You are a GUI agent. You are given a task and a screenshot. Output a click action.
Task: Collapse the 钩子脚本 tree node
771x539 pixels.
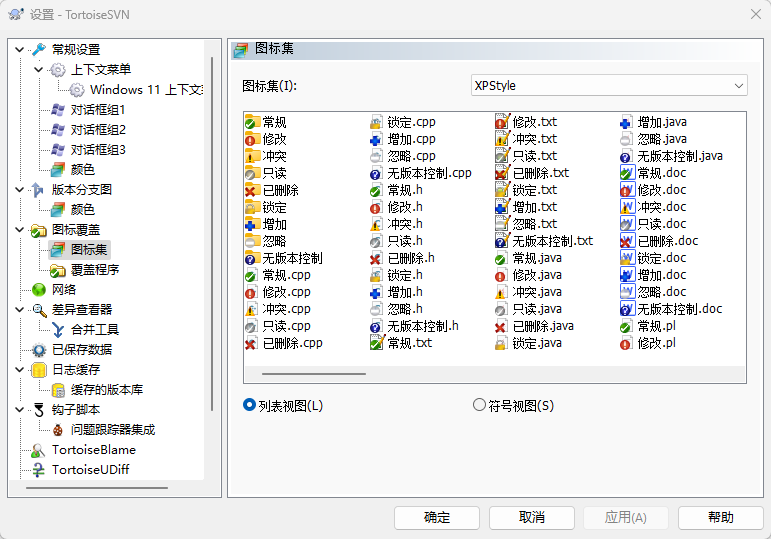(20, 409)
